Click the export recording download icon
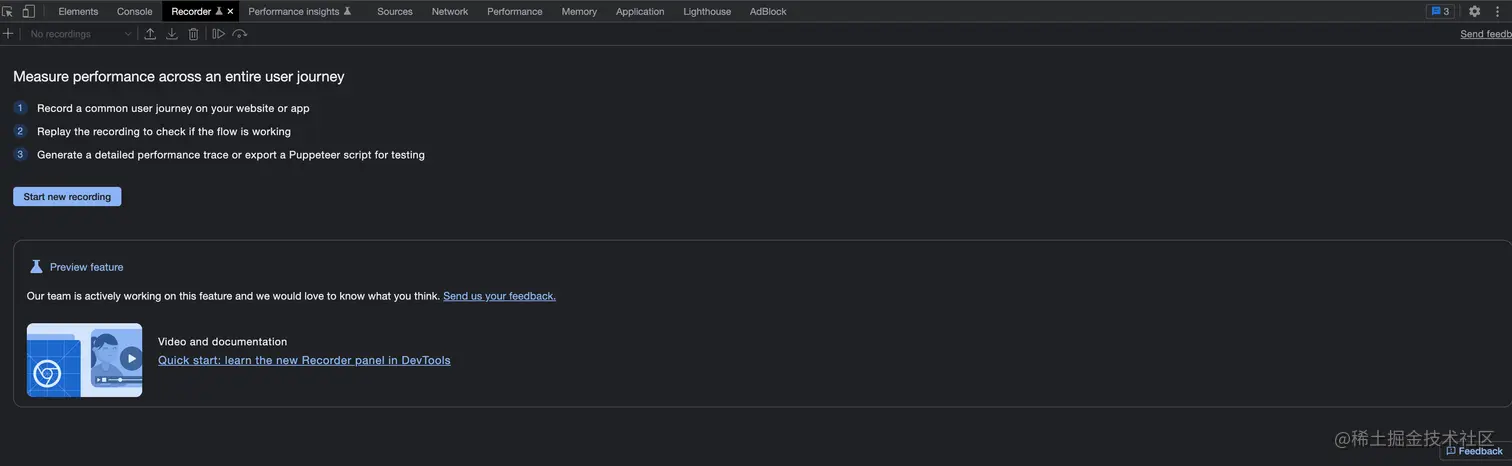The image size is (1512, 466). (172, 34)
